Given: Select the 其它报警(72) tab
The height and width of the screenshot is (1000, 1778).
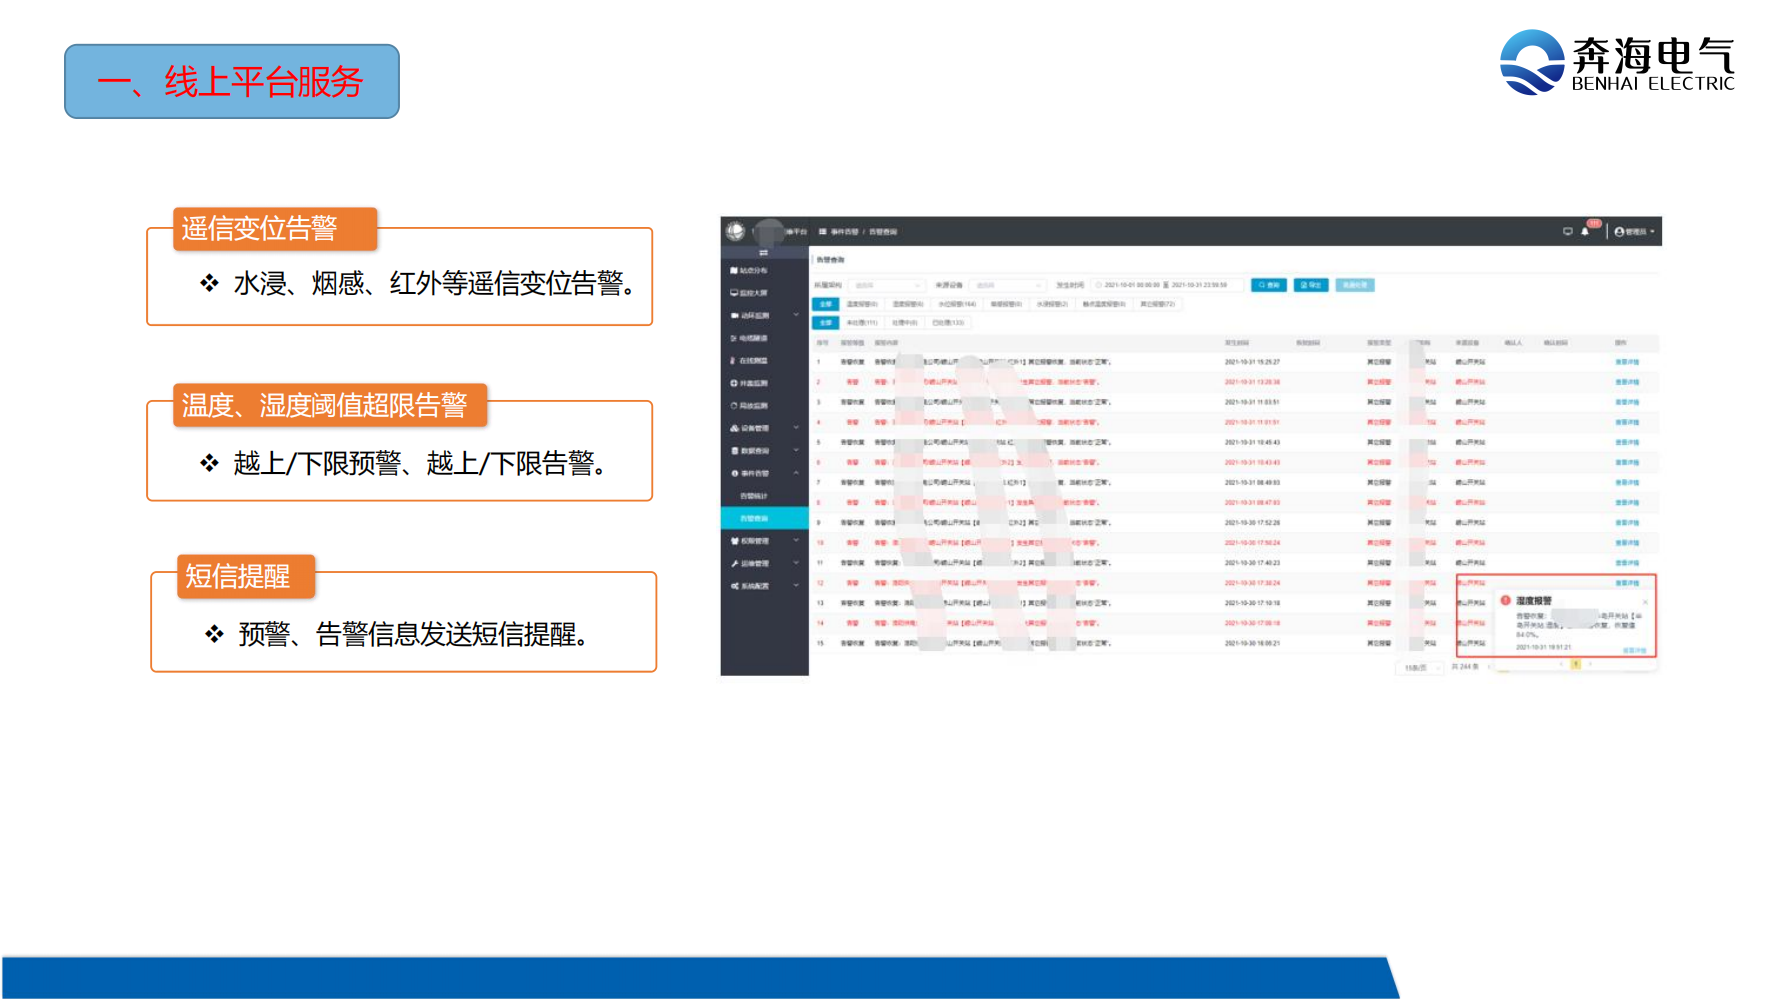Looking at the screenshot, I should tap(1158, 304).
